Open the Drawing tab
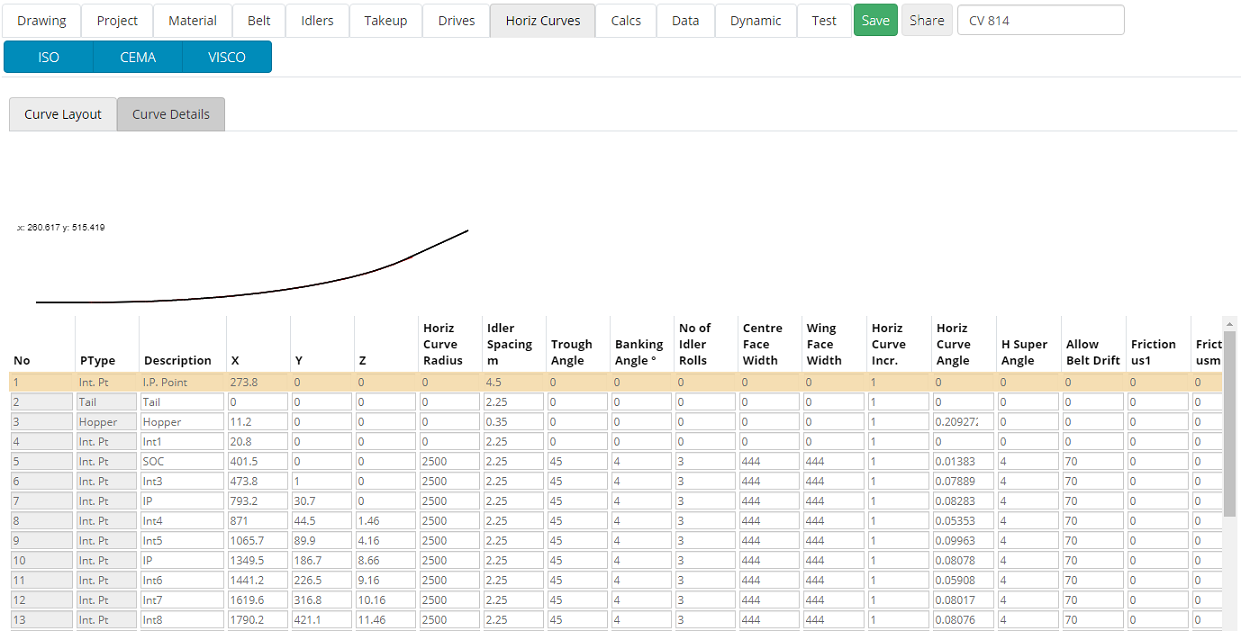1241x631 pixels. coord(42,20)
